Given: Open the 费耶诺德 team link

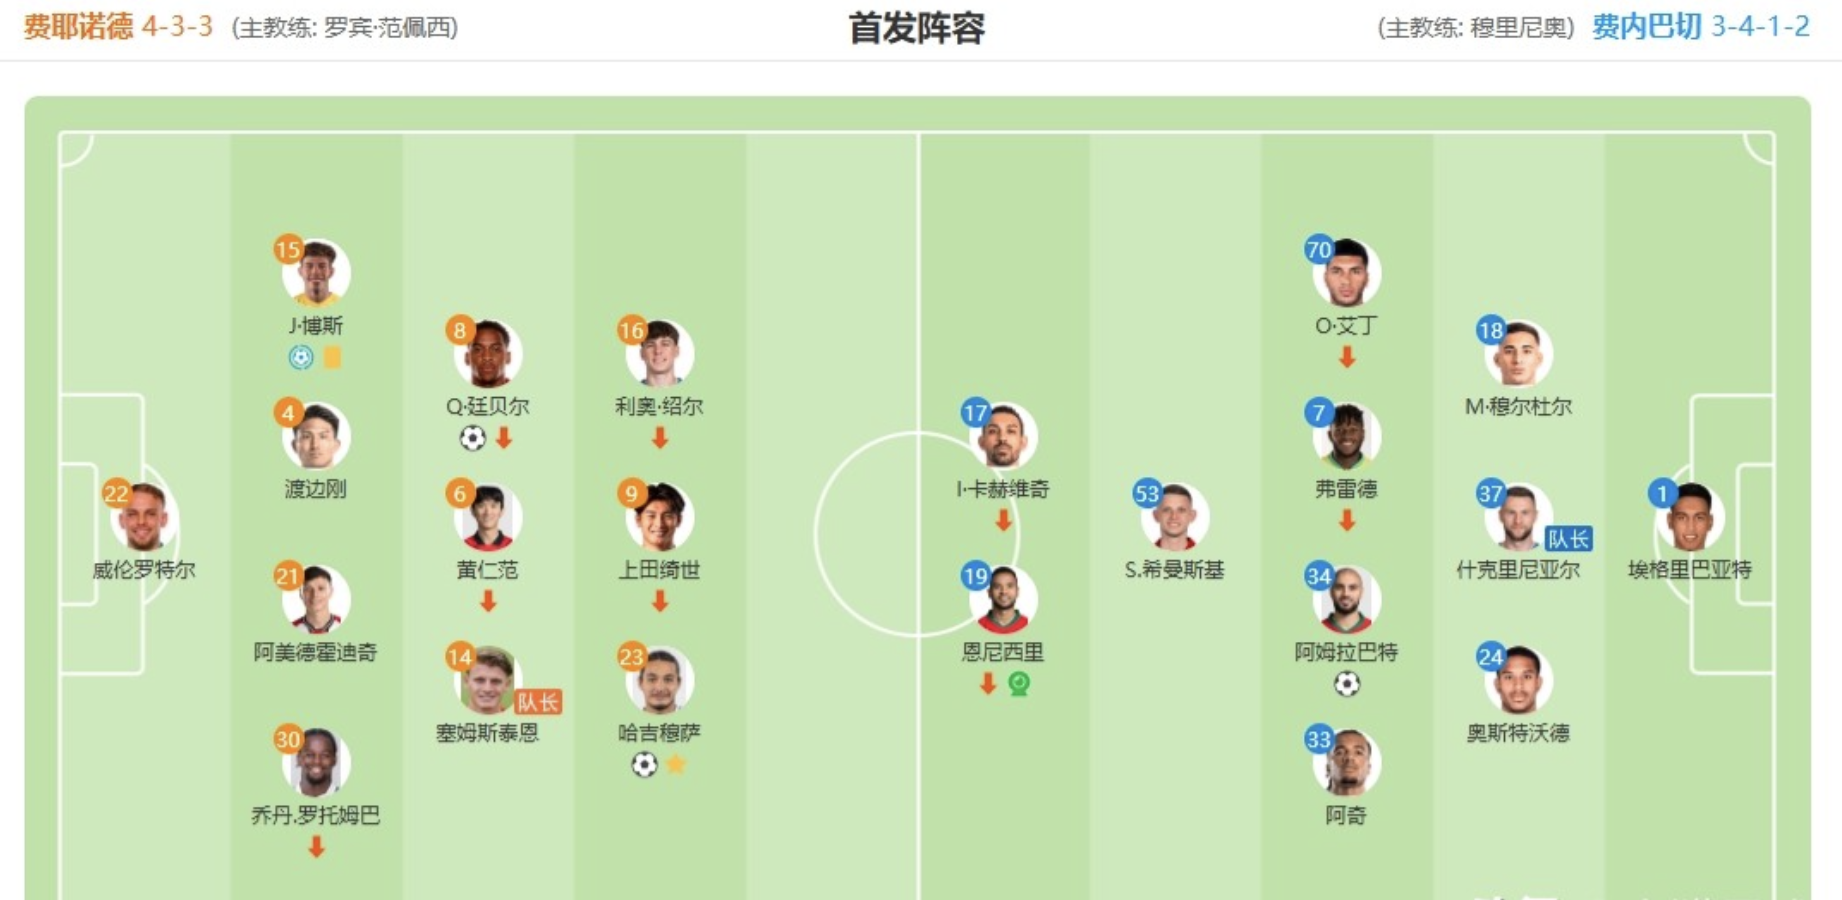Looking at the screenshot, I should coord(78,26).
